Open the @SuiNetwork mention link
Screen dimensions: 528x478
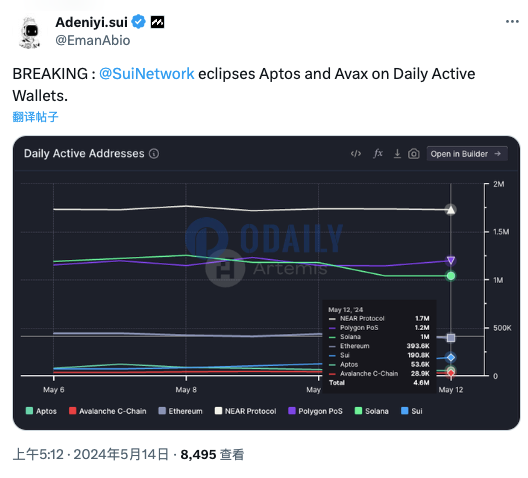coord(146,74)
